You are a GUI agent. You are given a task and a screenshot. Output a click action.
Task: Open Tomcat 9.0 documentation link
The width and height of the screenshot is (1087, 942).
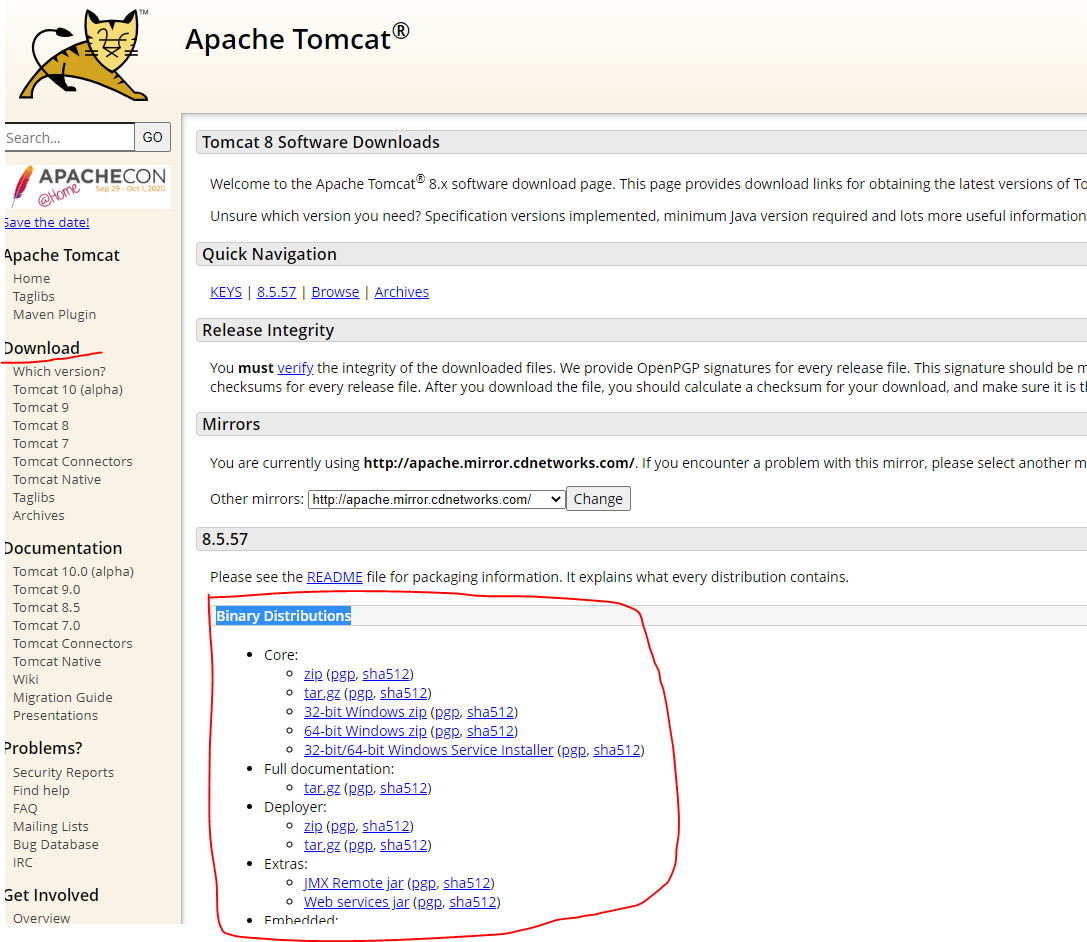point(46,589)
